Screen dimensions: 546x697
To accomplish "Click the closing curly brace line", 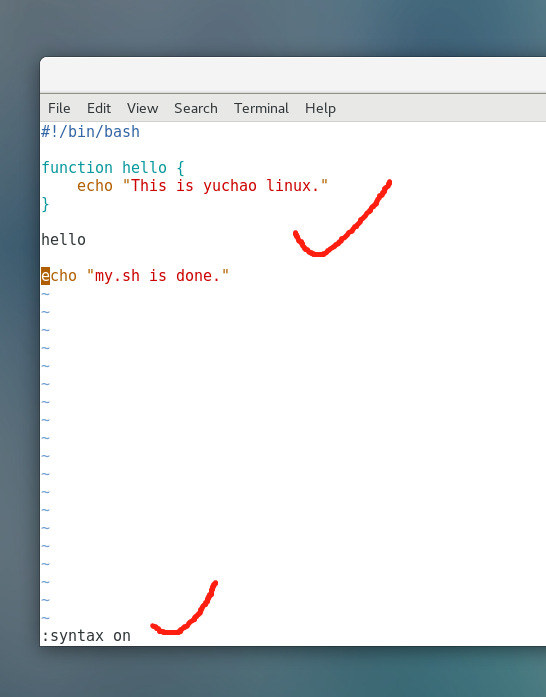I will 45,204.
